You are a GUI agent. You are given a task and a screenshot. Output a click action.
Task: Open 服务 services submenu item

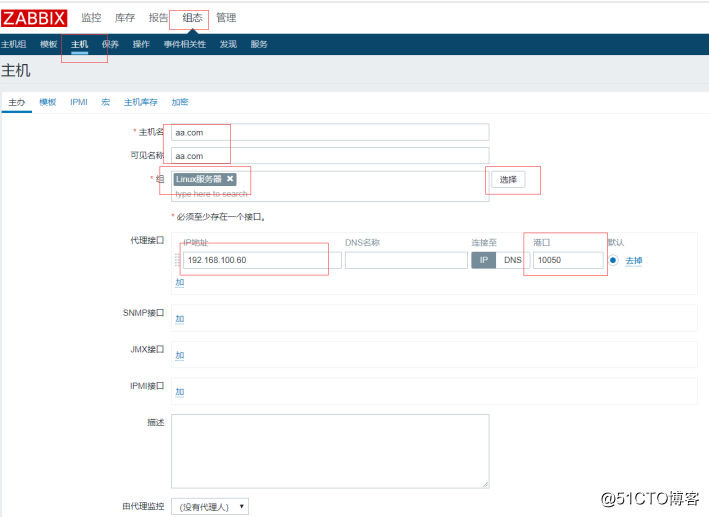click(x=259, y=44)
